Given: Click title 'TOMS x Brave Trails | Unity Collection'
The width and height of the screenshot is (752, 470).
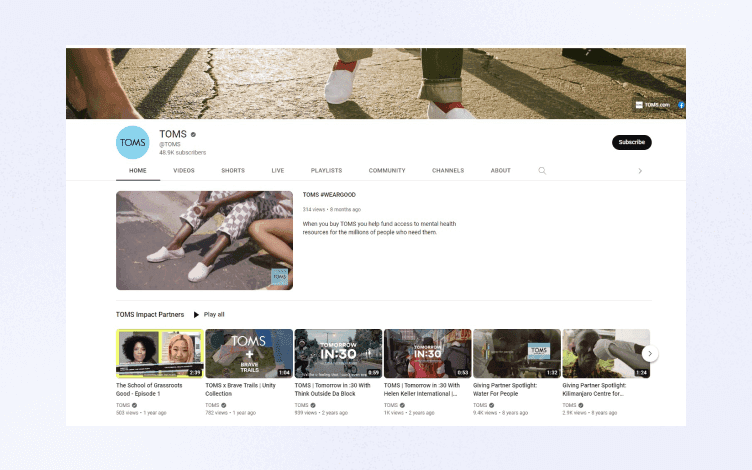Looking at the screenshot, I should pos(240,389).
